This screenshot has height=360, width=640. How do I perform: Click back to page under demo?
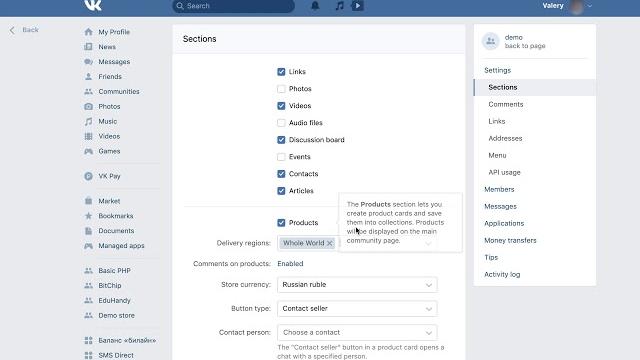pos(525,46)
